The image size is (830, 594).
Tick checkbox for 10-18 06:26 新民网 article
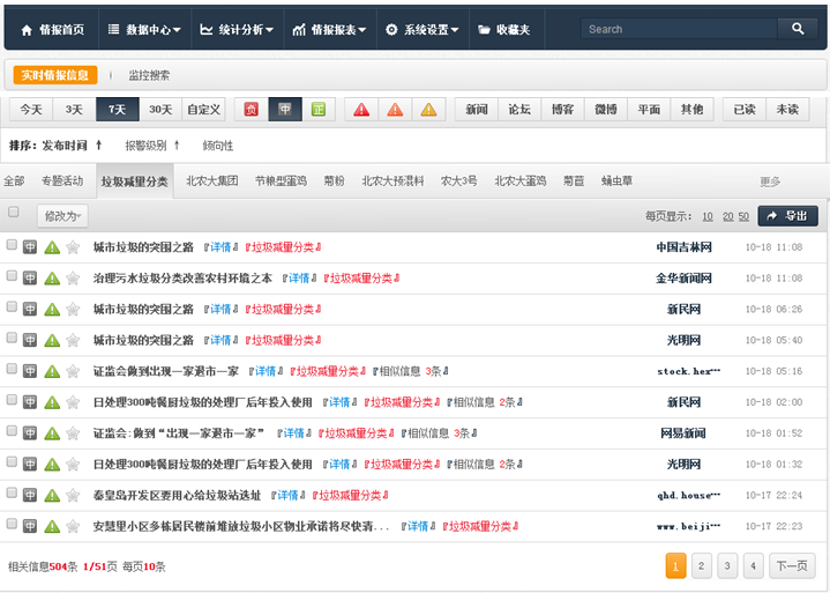[x=12, y=307]
